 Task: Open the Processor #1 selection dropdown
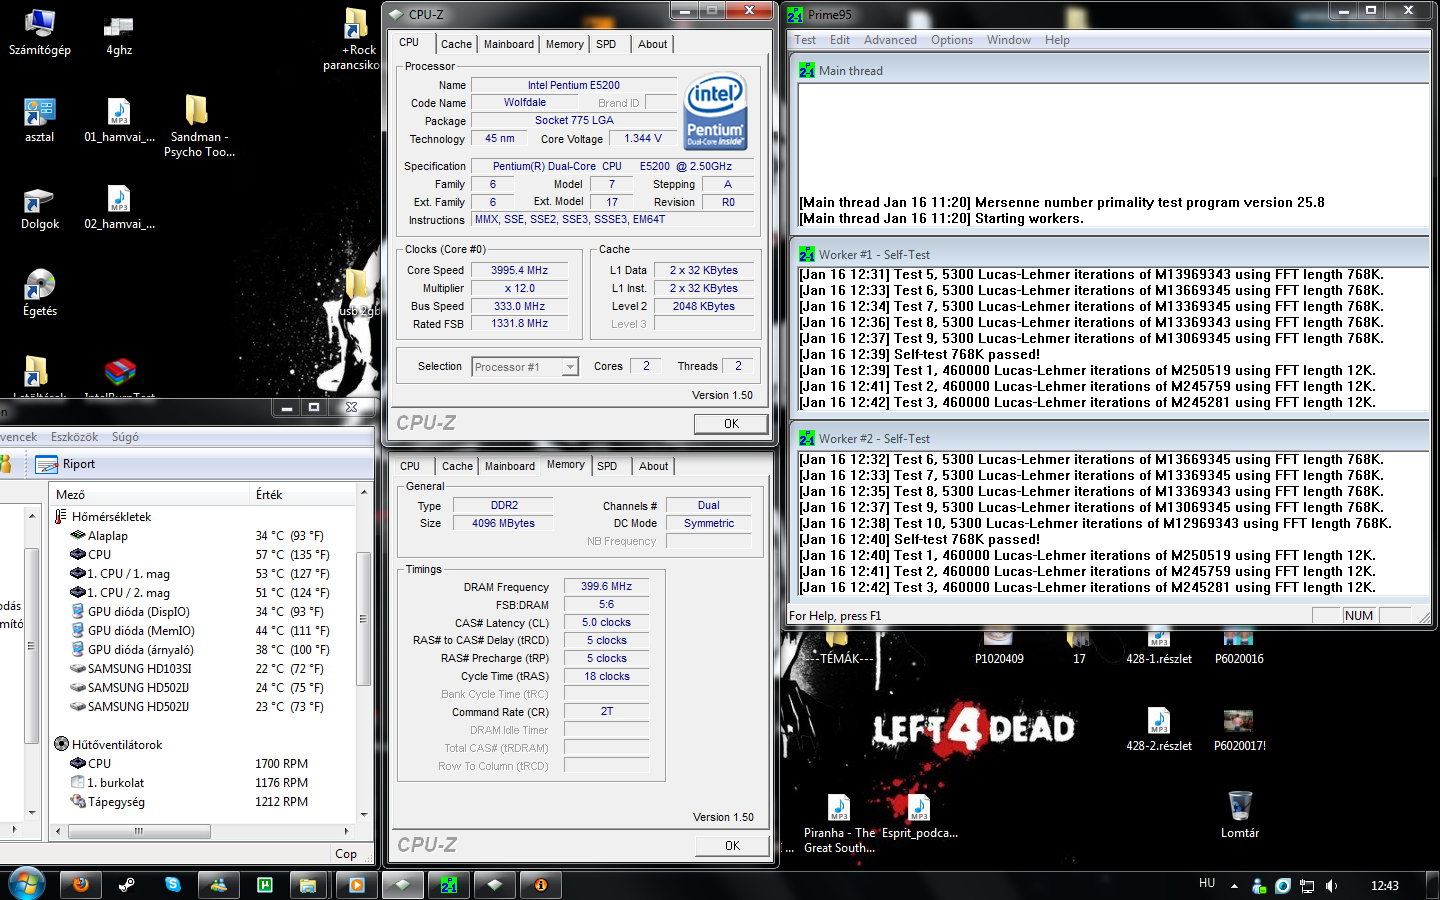click(x=525, y=367)
